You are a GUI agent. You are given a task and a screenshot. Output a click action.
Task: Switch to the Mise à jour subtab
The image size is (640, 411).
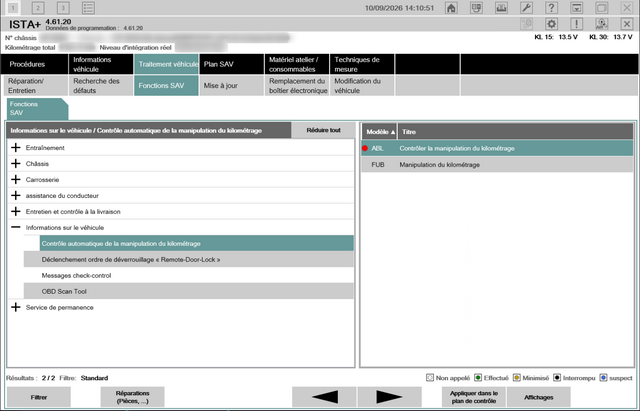(x=231, y=86)
